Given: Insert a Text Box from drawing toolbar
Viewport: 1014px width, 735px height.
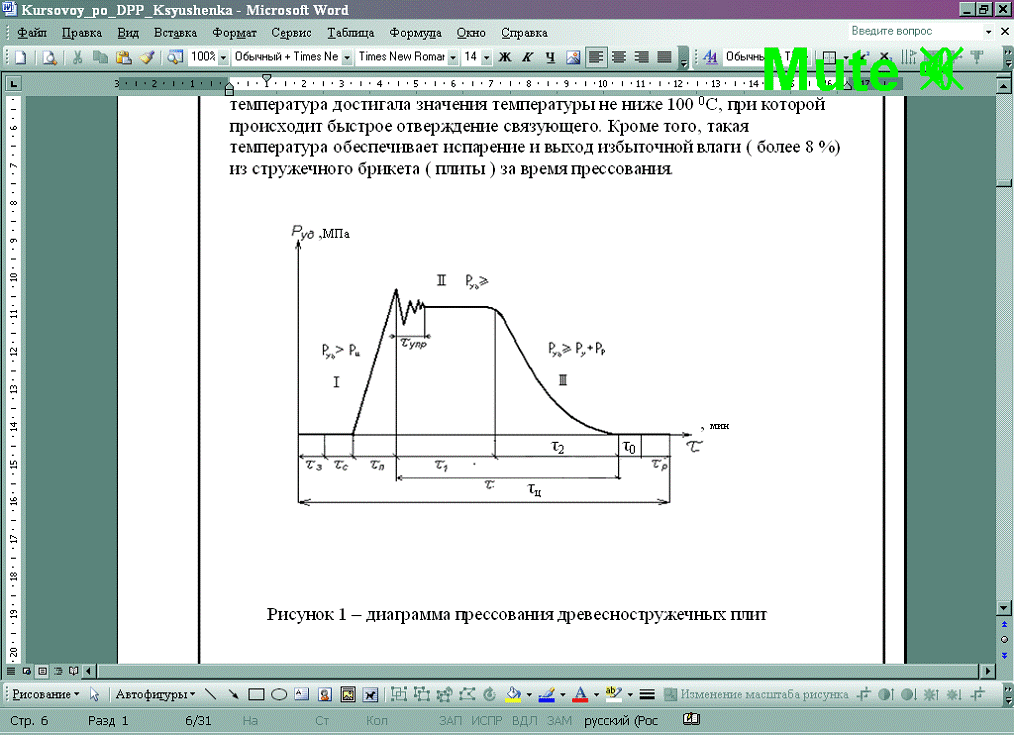Looking at the screenshot, I should [301, 694].
